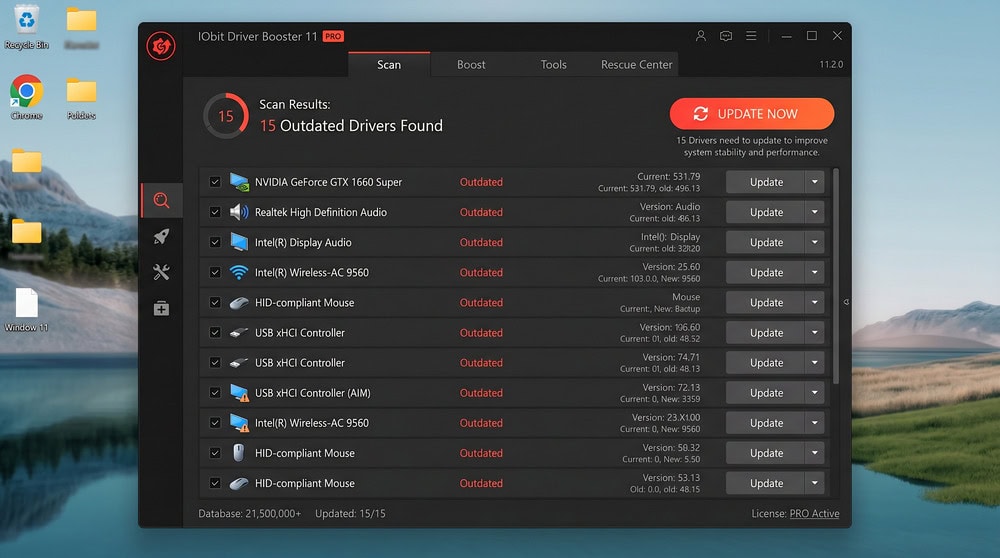
Task: Click the Intel(R) Display Audio monitor icon
Action: coord(239,242)
